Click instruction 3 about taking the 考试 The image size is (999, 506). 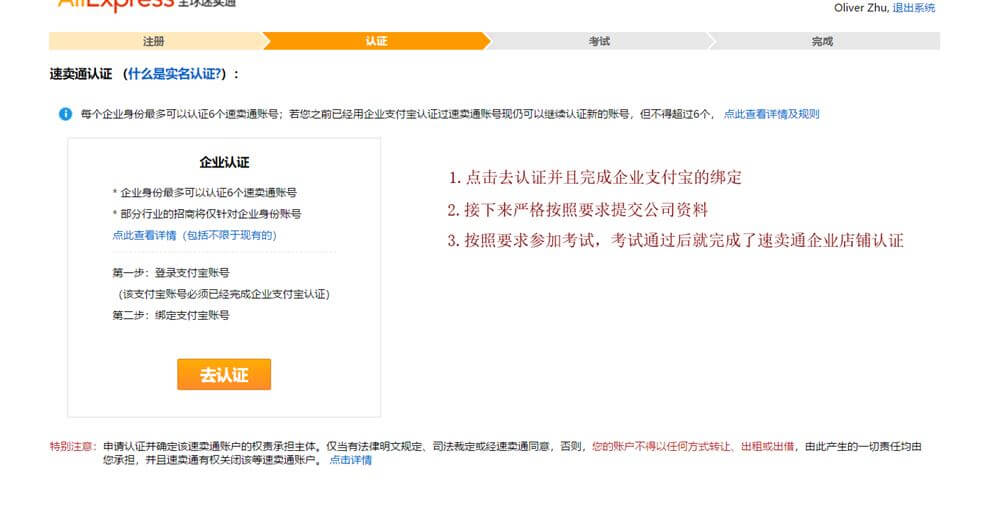675,241
